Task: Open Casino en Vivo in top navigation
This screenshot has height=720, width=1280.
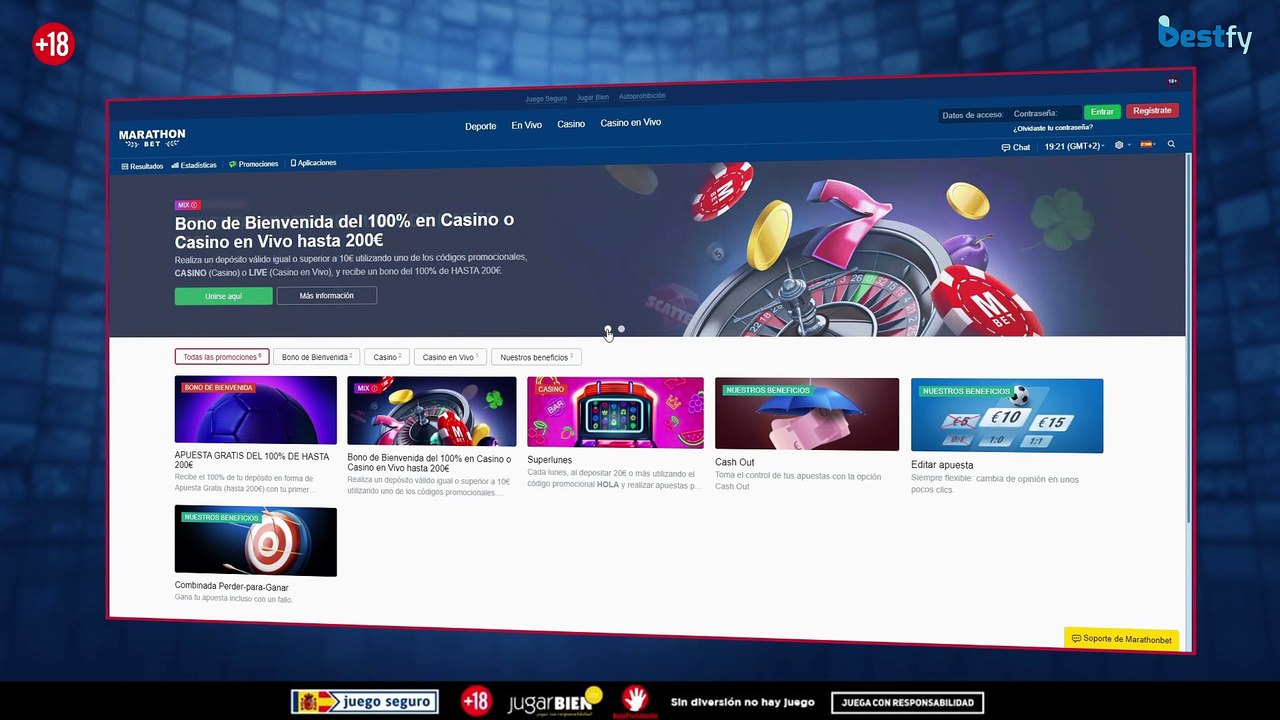Action: click(630, 122)
